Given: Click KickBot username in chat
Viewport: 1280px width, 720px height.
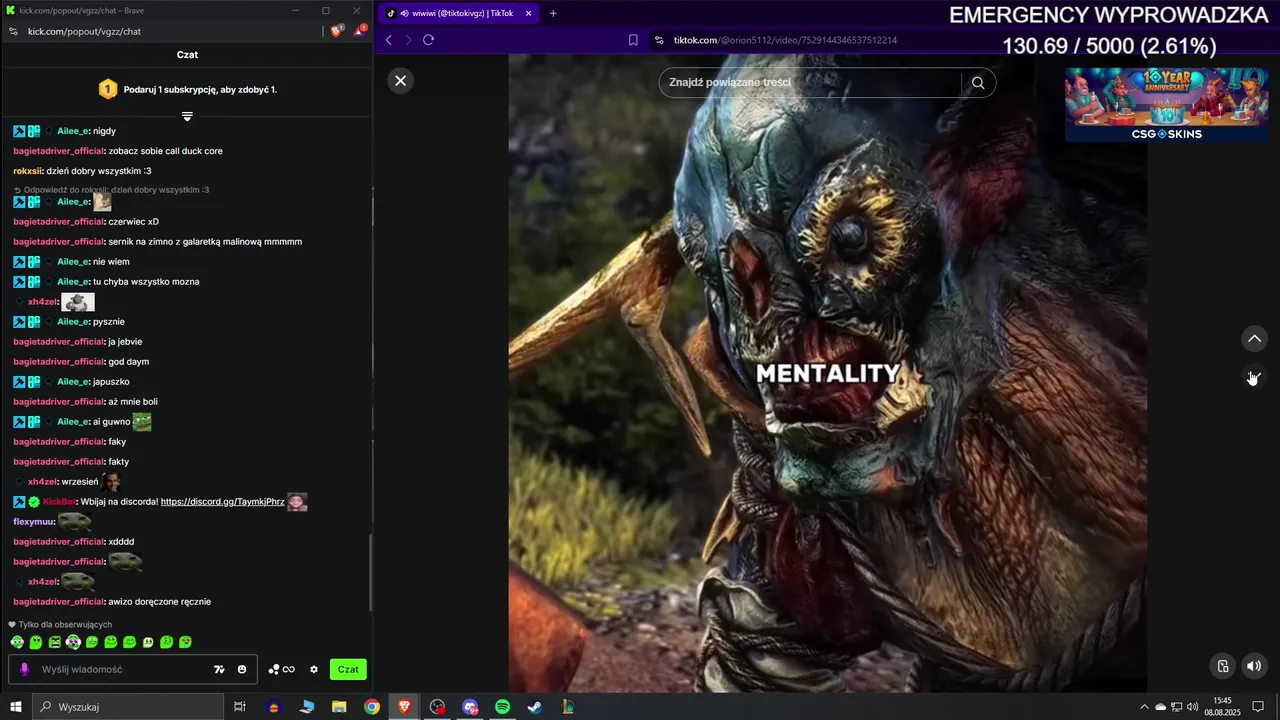Looking at the screenshot, I should [x=59, y=501].
